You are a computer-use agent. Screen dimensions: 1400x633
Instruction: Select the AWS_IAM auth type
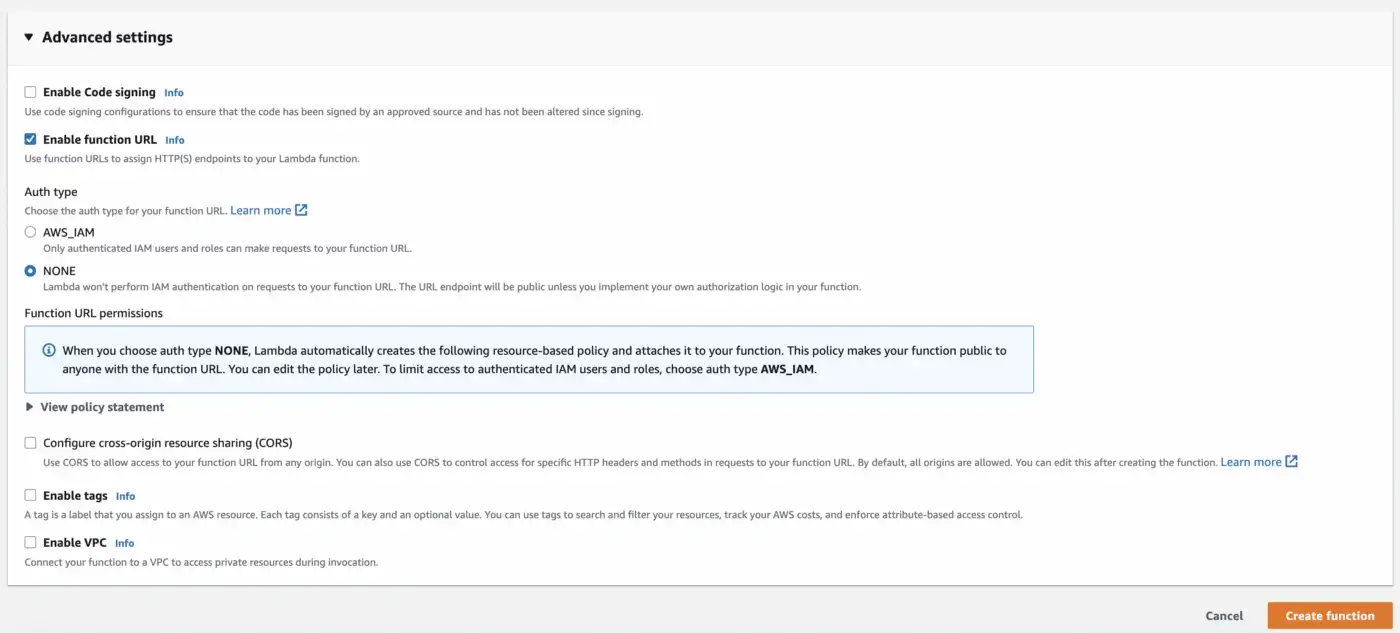[x=30, y=232]
